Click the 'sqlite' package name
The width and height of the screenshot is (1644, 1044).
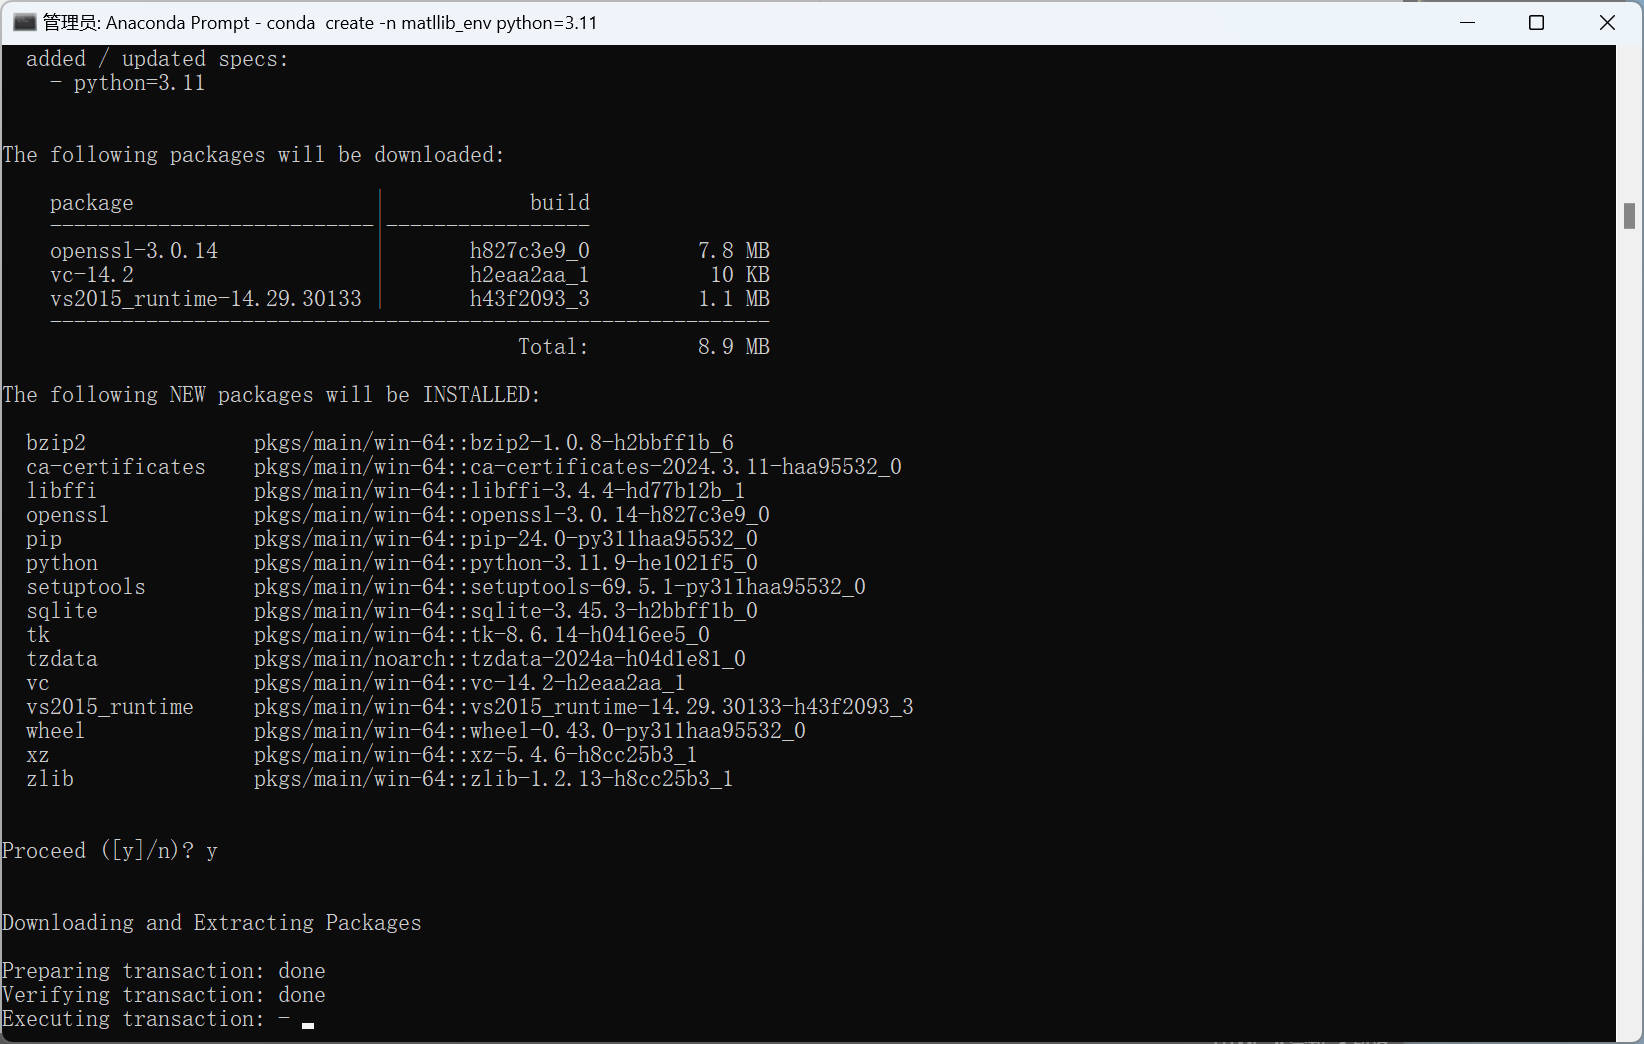click(x=62, y=611)
